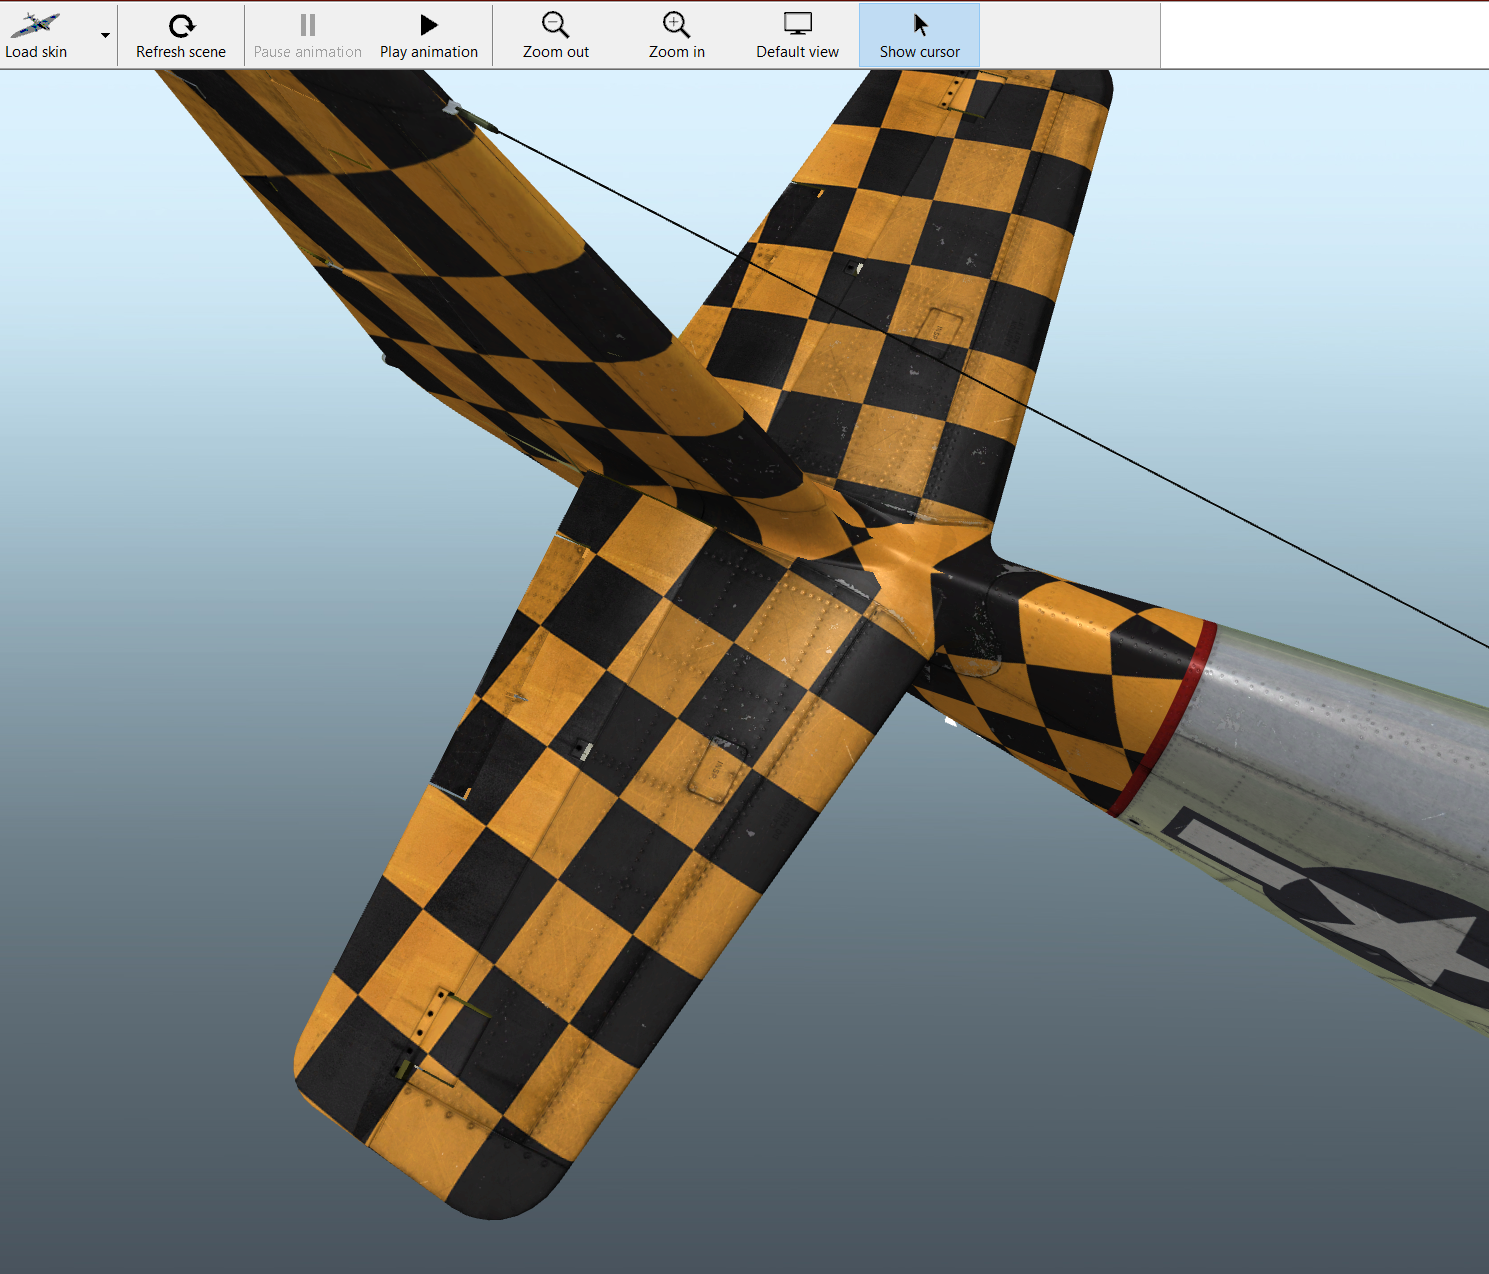The height and width of the screenshot is (1274, 1489).
Task: Click the "Load skin" text label
Action: 36,52
